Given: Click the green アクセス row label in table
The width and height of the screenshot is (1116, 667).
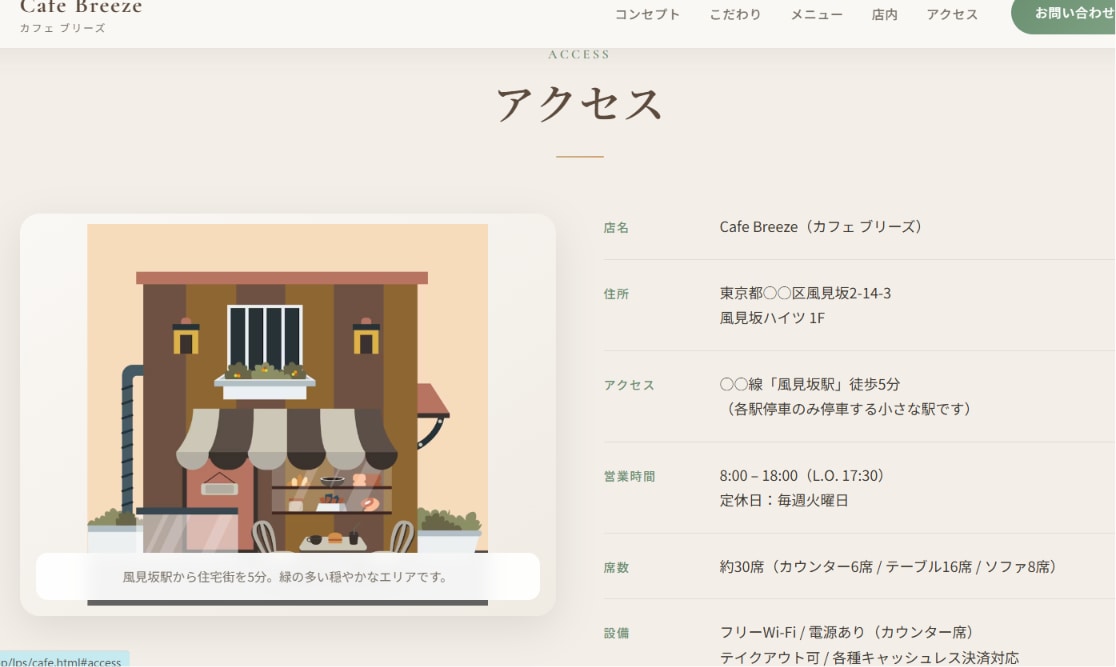Looking at the screenshot, I should 629,385.
